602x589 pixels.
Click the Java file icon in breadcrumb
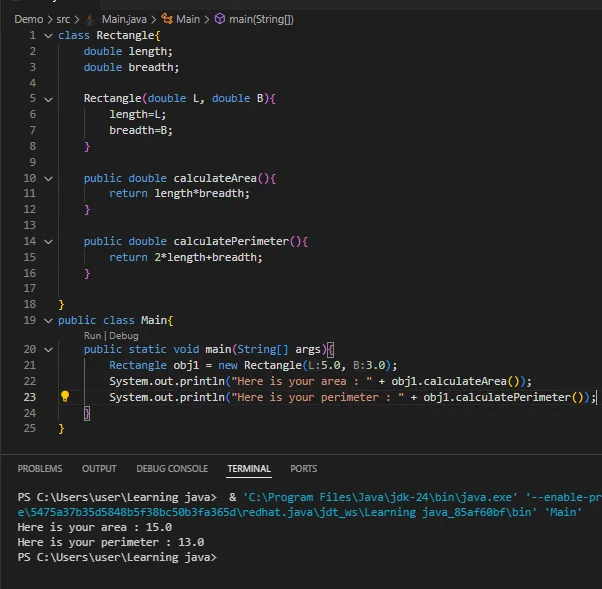(x=90, y=19)
